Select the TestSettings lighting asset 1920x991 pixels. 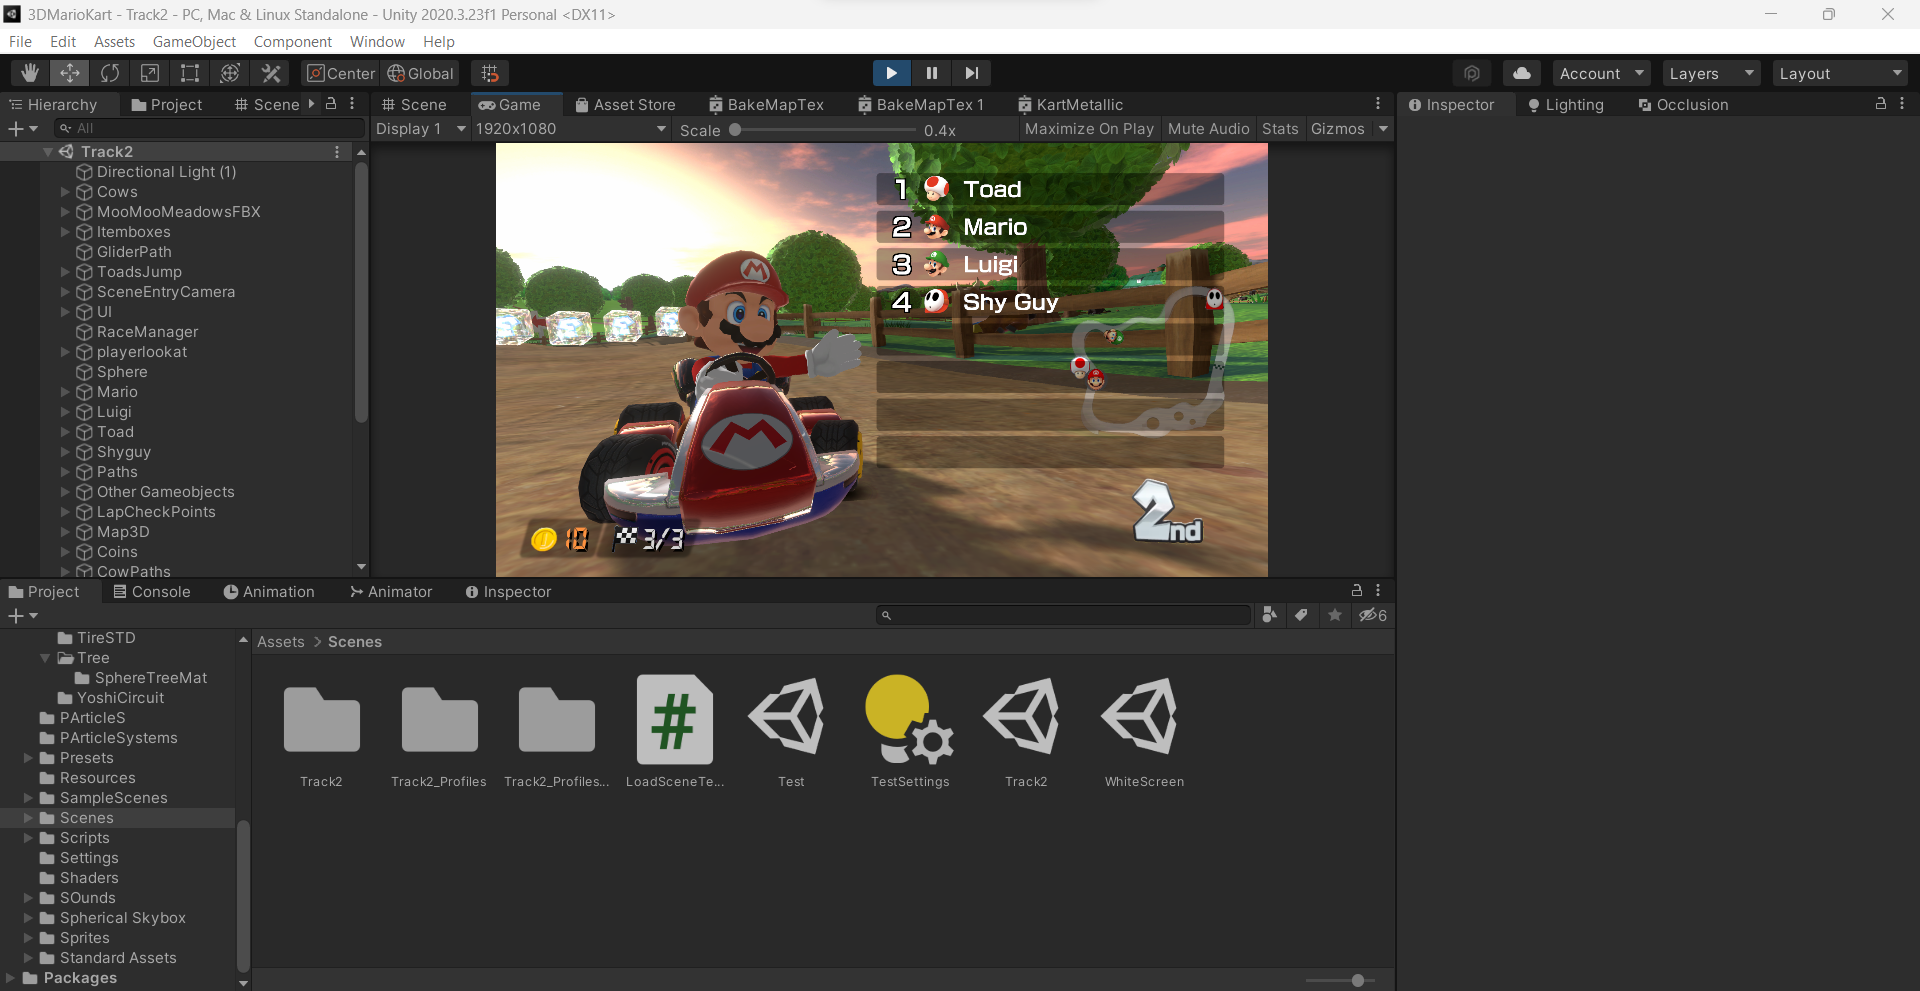[910, 732]
